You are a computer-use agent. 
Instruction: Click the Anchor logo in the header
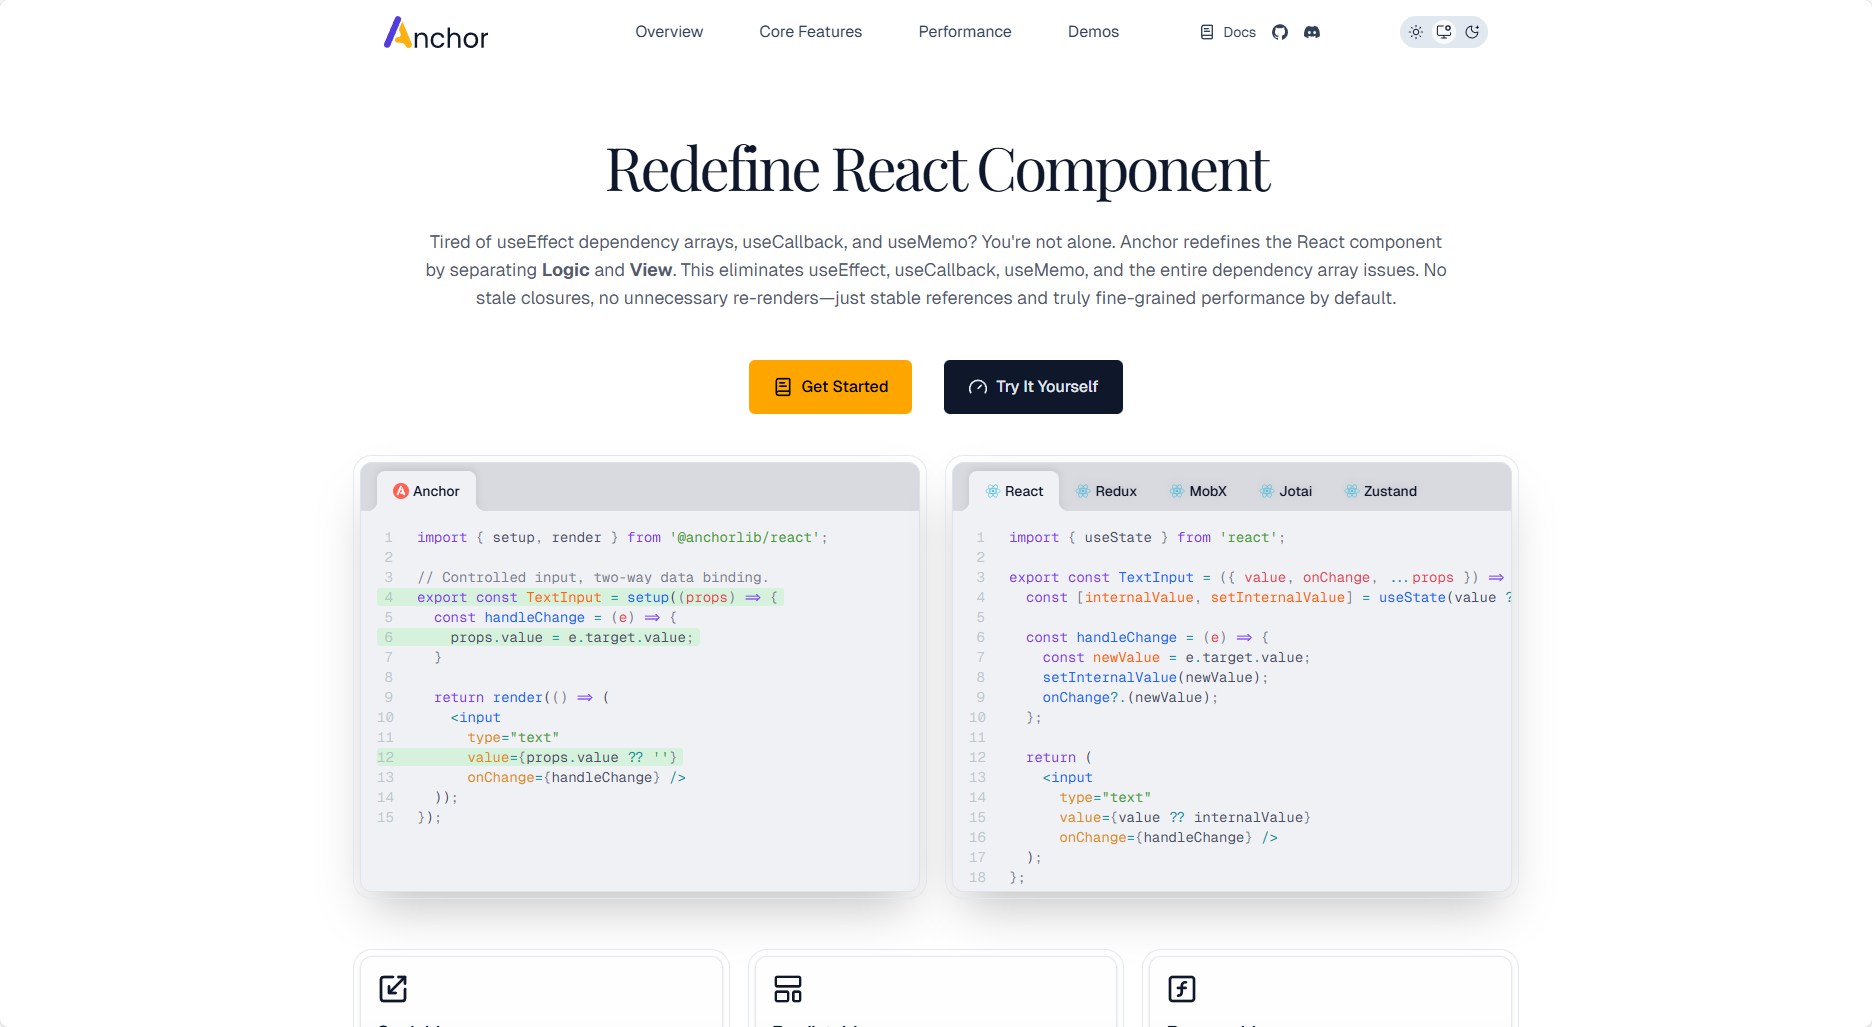[x=437, y=34]
